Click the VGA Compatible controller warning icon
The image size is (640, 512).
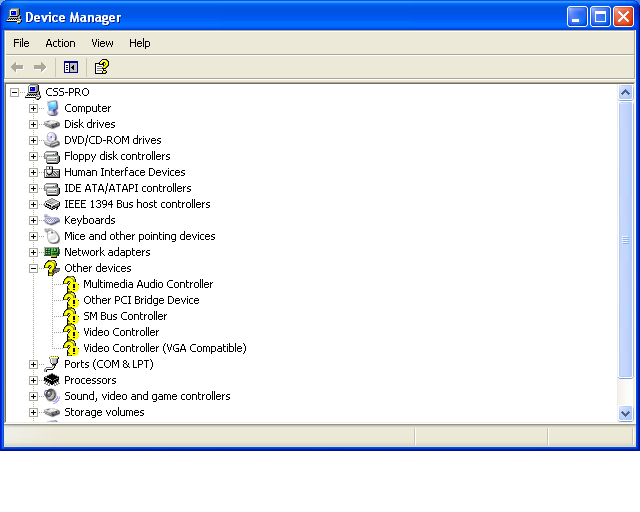coord(71,348)
